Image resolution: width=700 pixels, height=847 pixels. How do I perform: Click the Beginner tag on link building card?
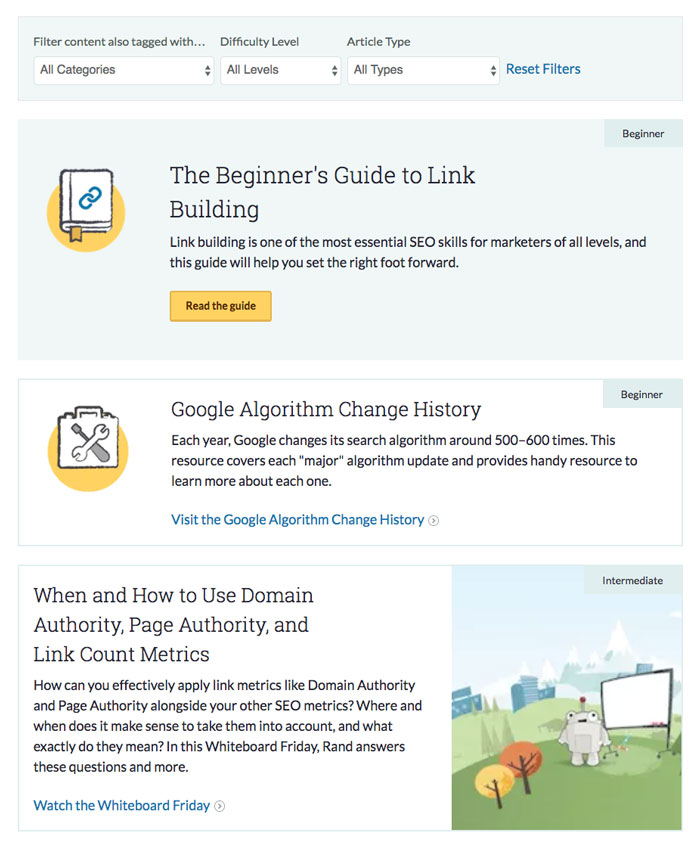point(643,133)
